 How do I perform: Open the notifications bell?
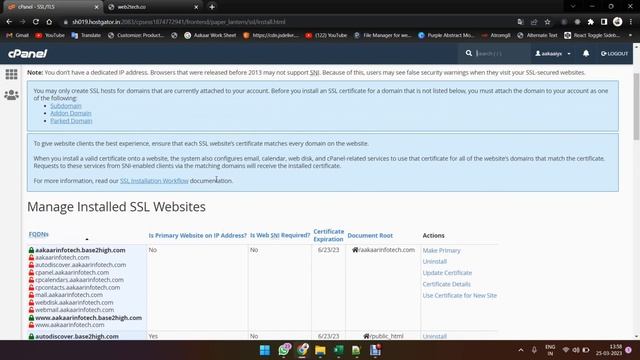click(586, 53)
